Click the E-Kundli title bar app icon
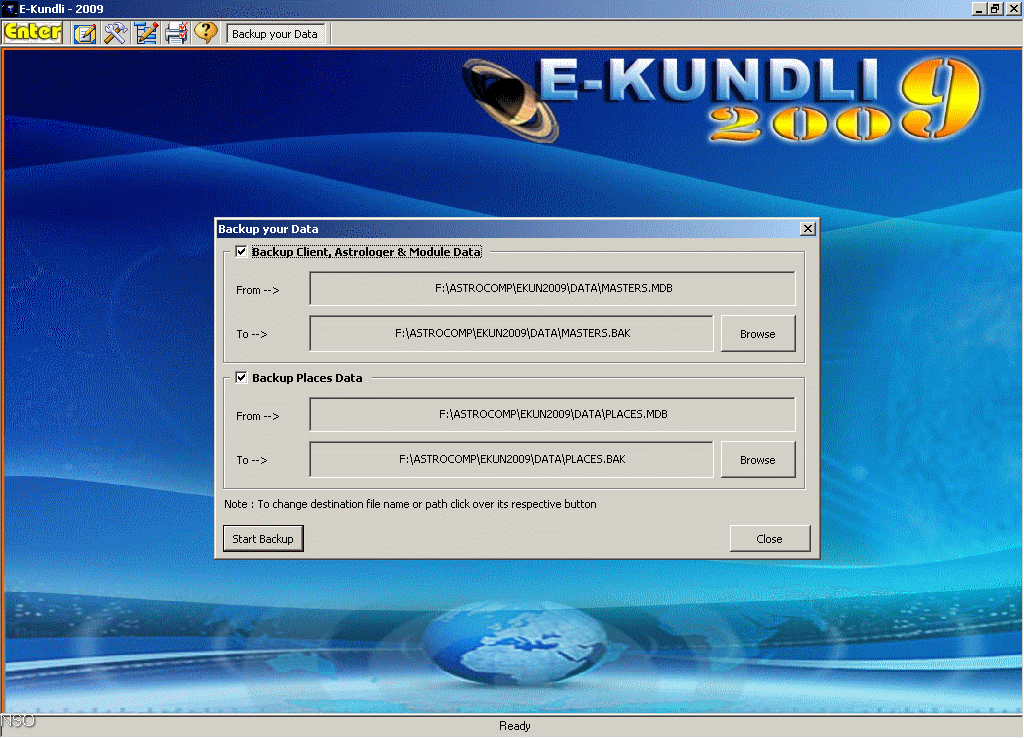This screenshot has height=738, width=1024. click(x=9, y=8)
